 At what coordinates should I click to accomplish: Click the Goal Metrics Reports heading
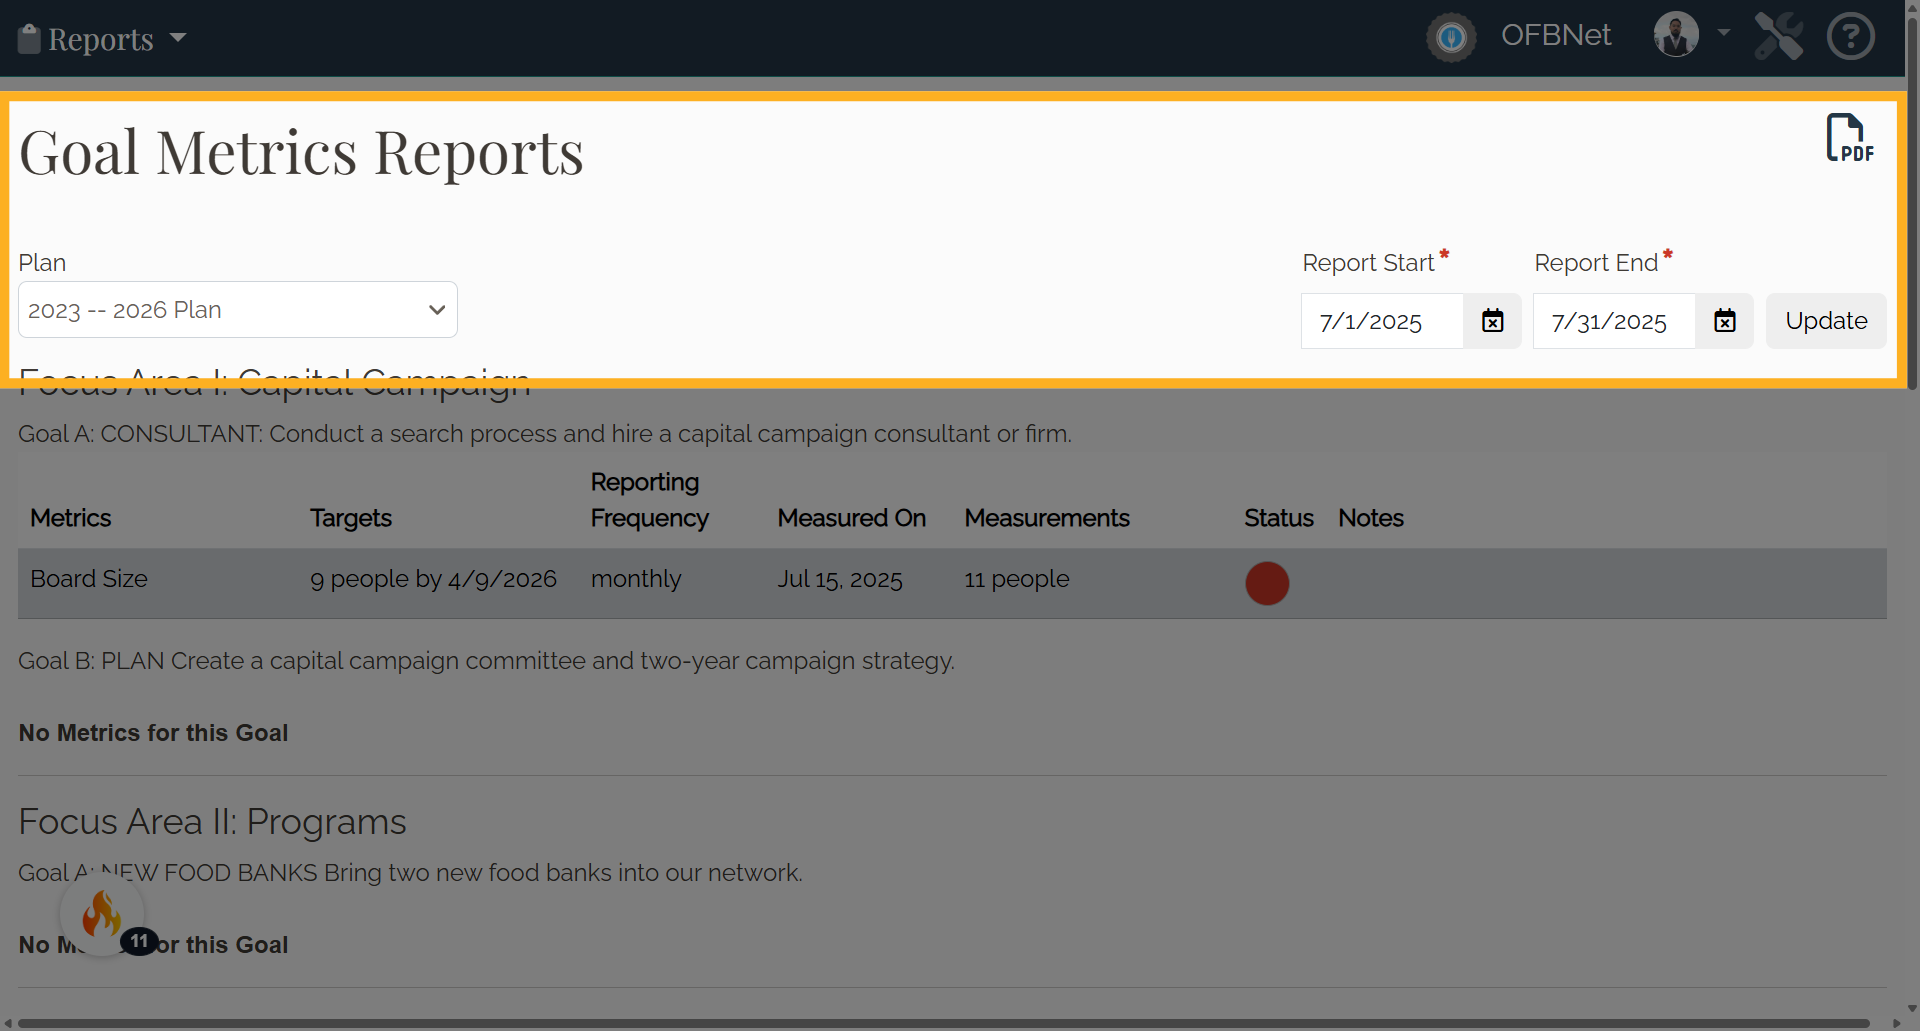click(301, 153)
